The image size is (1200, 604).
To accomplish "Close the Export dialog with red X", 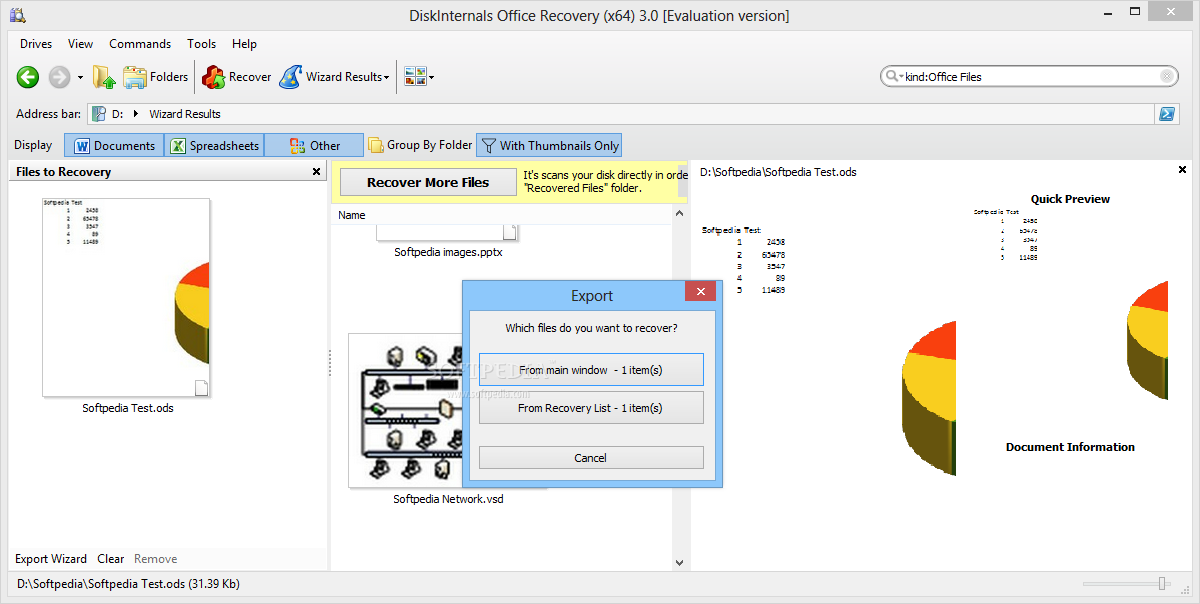I will coord(700,292).
